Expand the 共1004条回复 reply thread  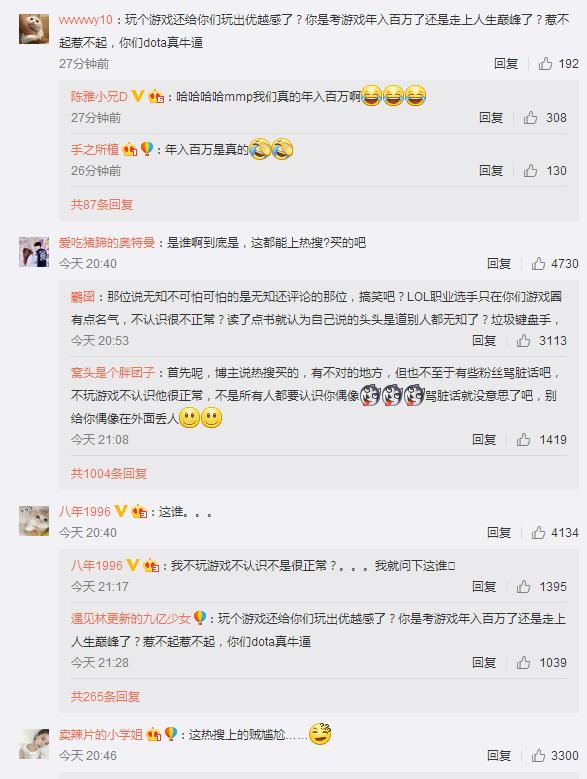tap(109, 473)
